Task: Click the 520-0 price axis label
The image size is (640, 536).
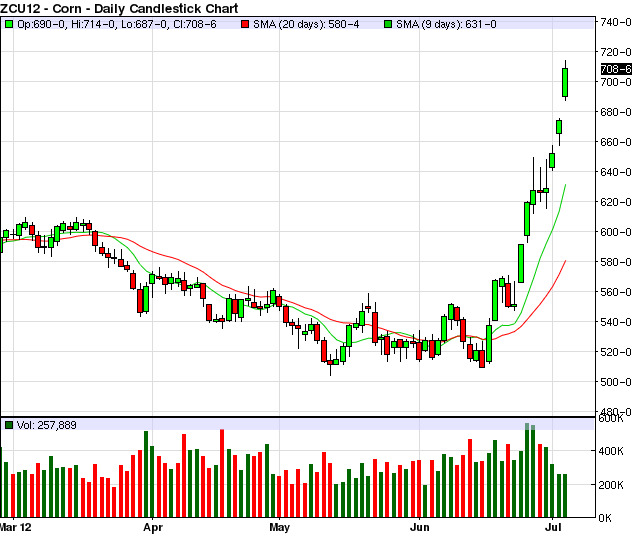Action: click(x=616, y=352)
